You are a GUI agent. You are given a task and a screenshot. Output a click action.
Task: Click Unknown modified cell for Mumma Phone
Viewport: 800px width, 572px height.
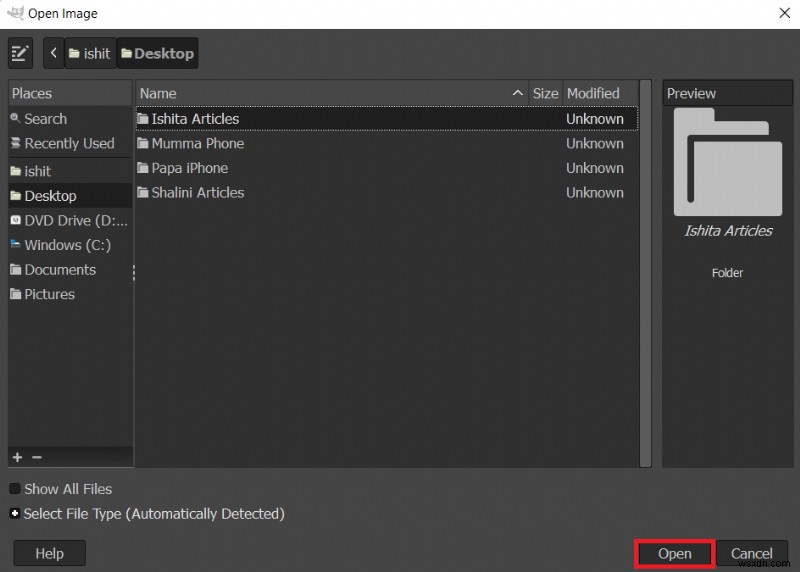click(595, 143)
